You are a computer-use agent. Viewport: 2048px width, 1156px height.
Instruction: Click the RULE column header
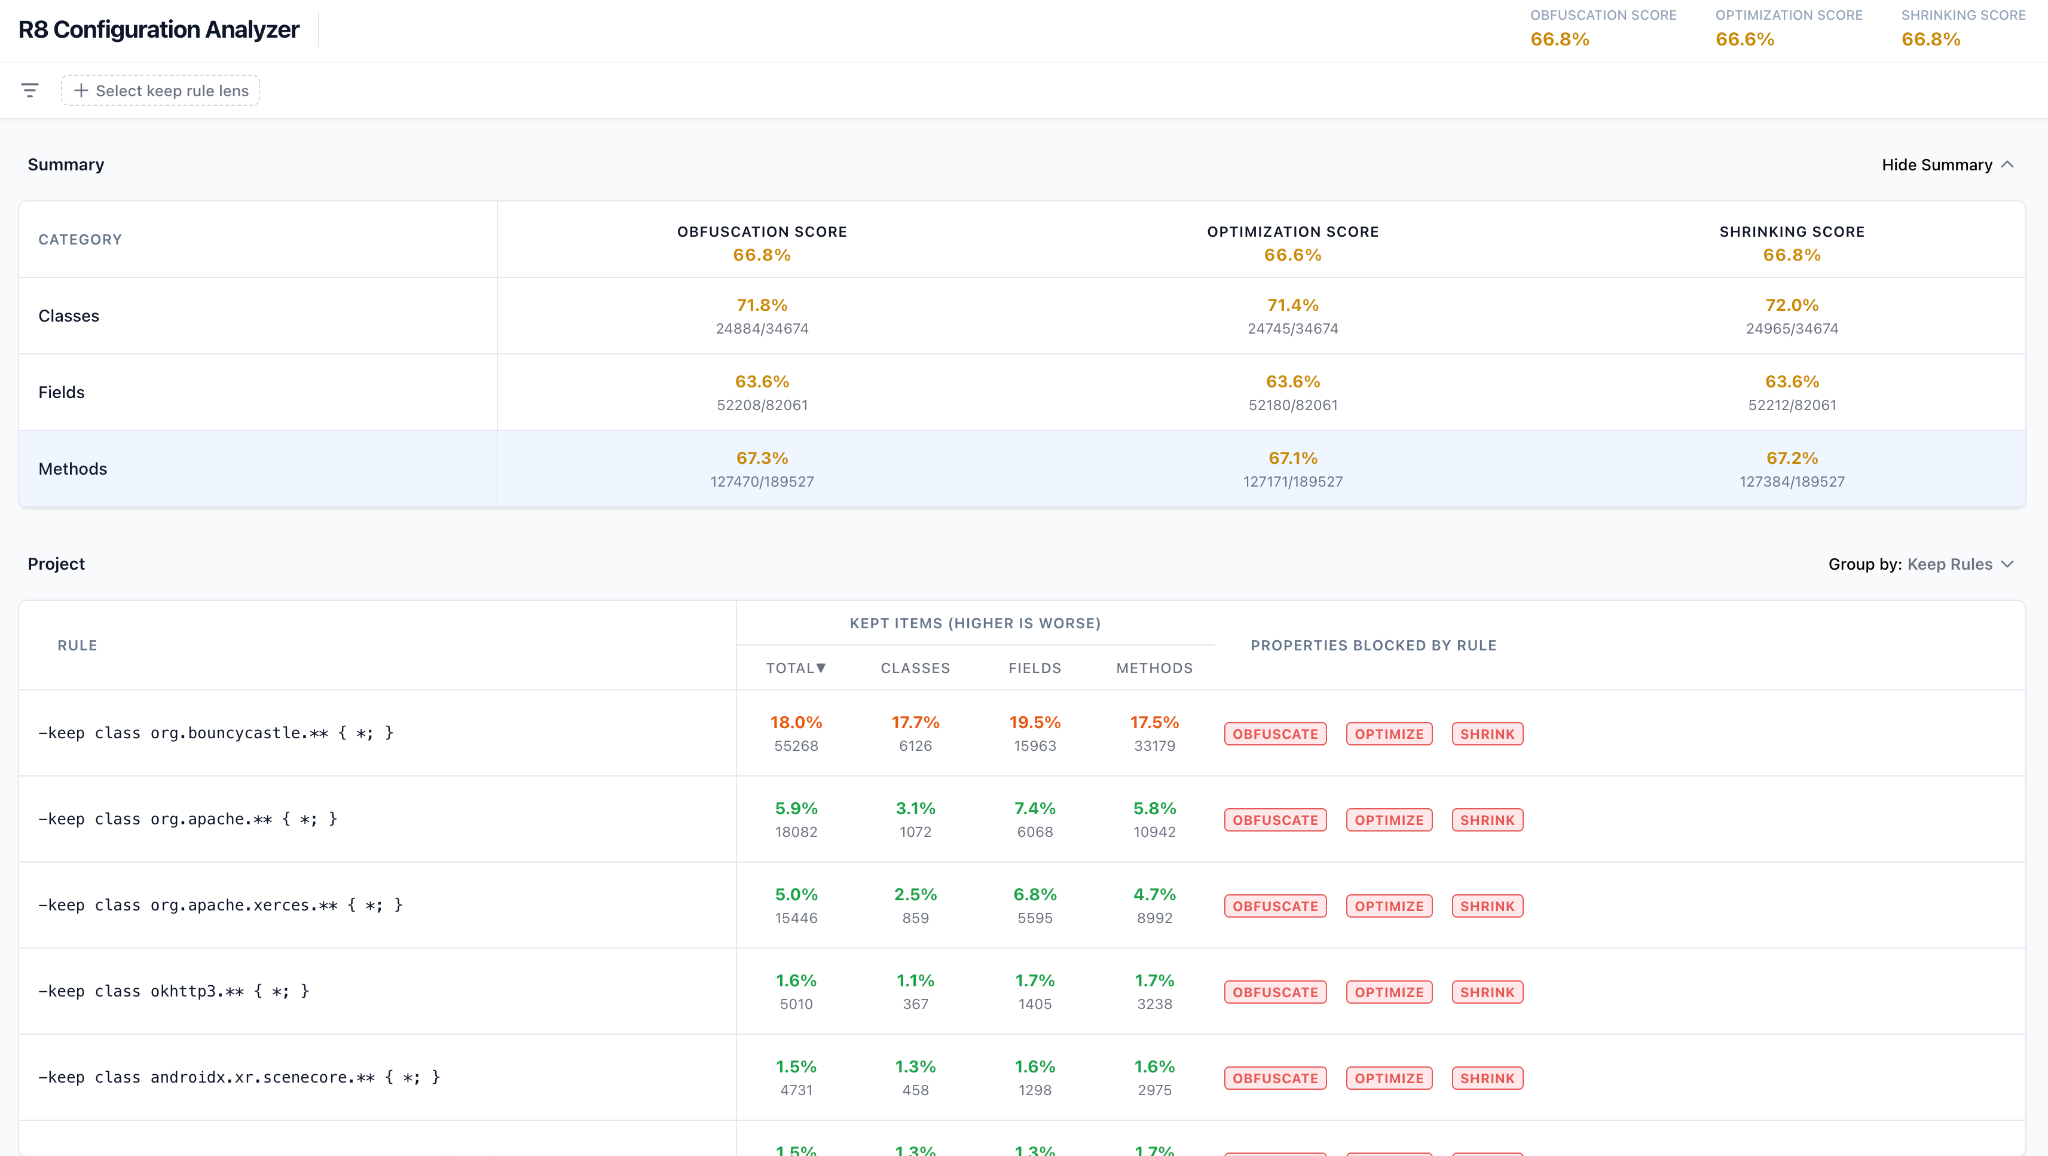coord(77,645)
